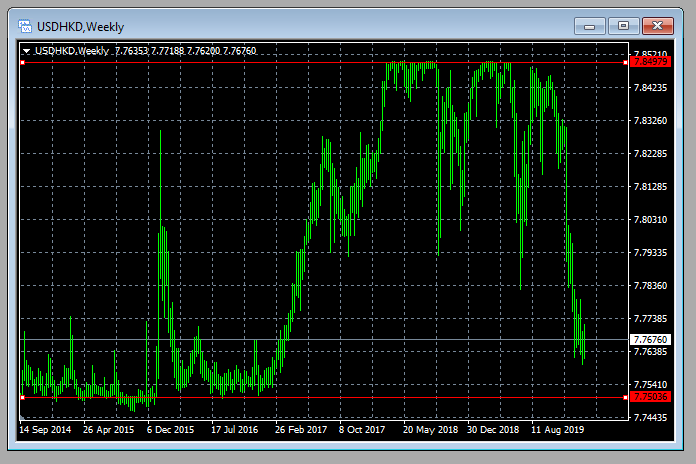Click the red 7.75036 price label
Image resolution: width=696 pixels, height=464 pixels.
(650, 397)
